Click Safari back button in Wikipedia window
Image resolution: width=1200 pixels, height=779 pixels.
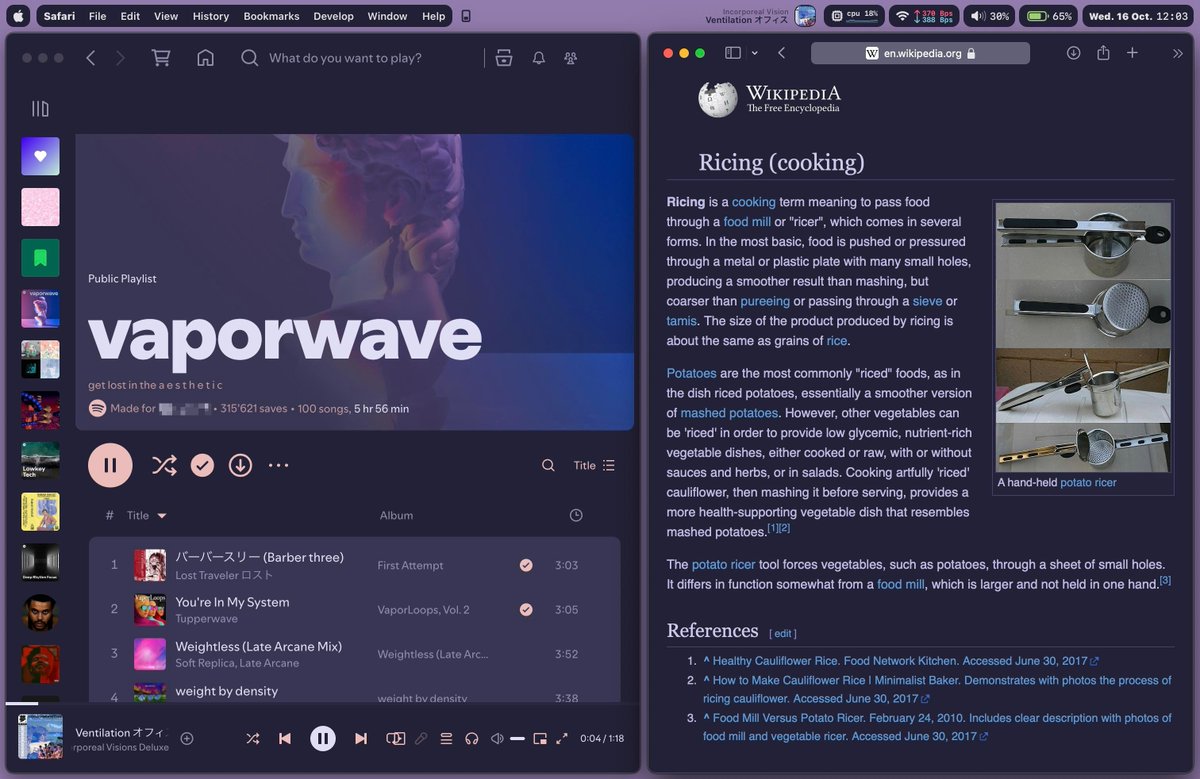coord(781,53)
